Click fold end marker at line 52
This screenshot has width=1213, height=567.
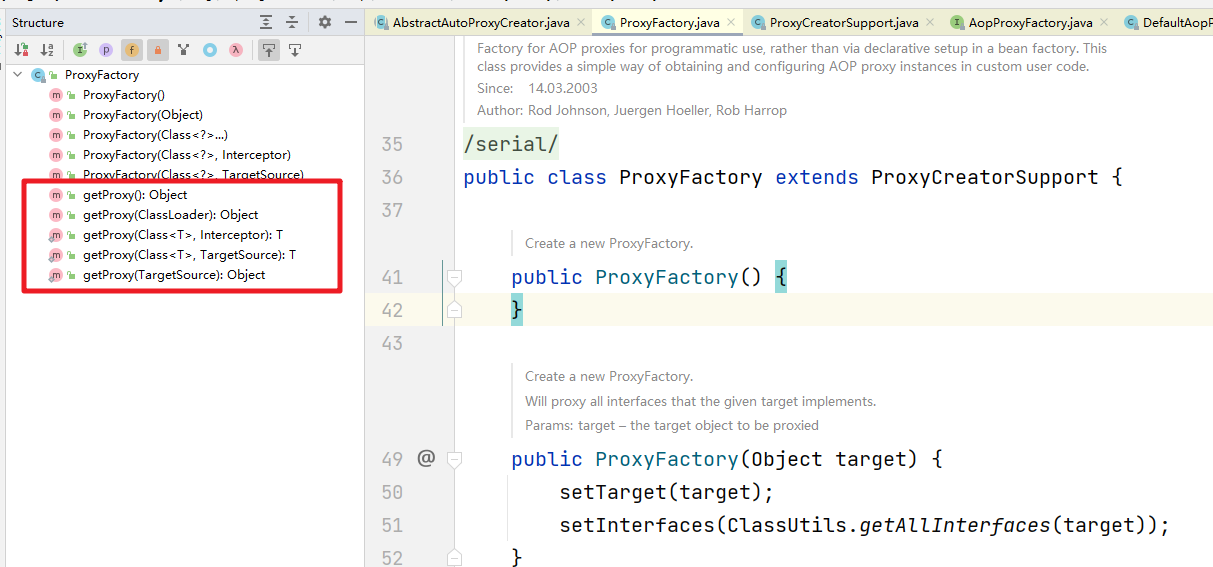click(x=454, y=557)
